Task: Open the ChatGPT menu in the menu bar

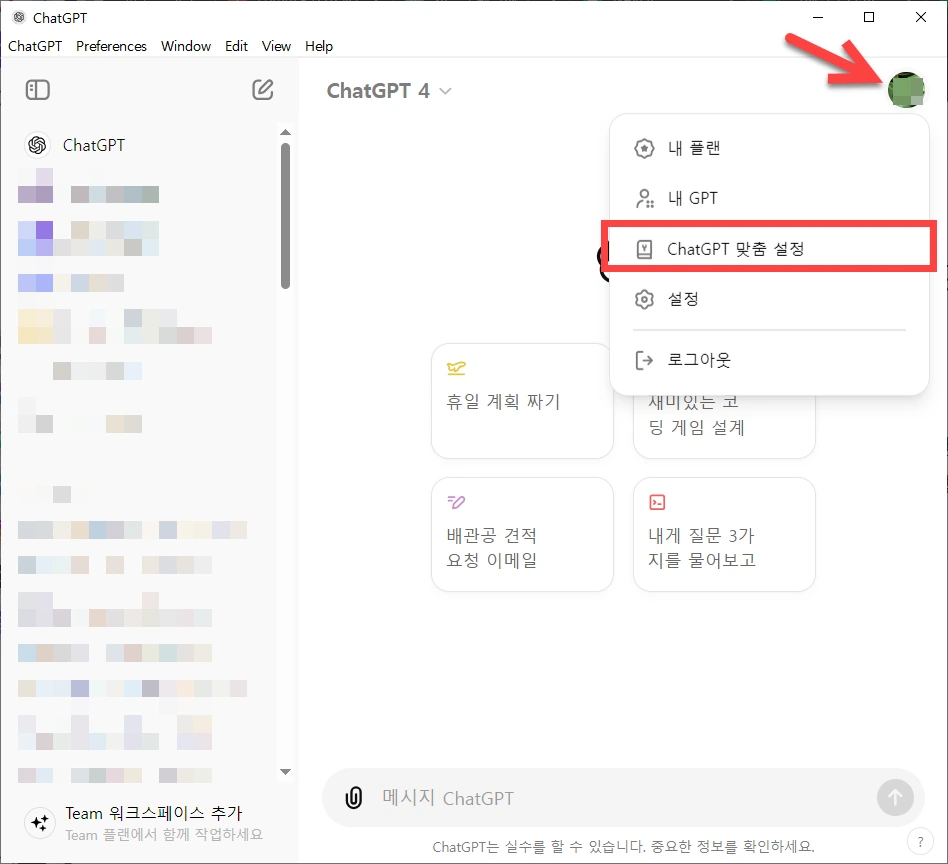Action: [35, 46]
